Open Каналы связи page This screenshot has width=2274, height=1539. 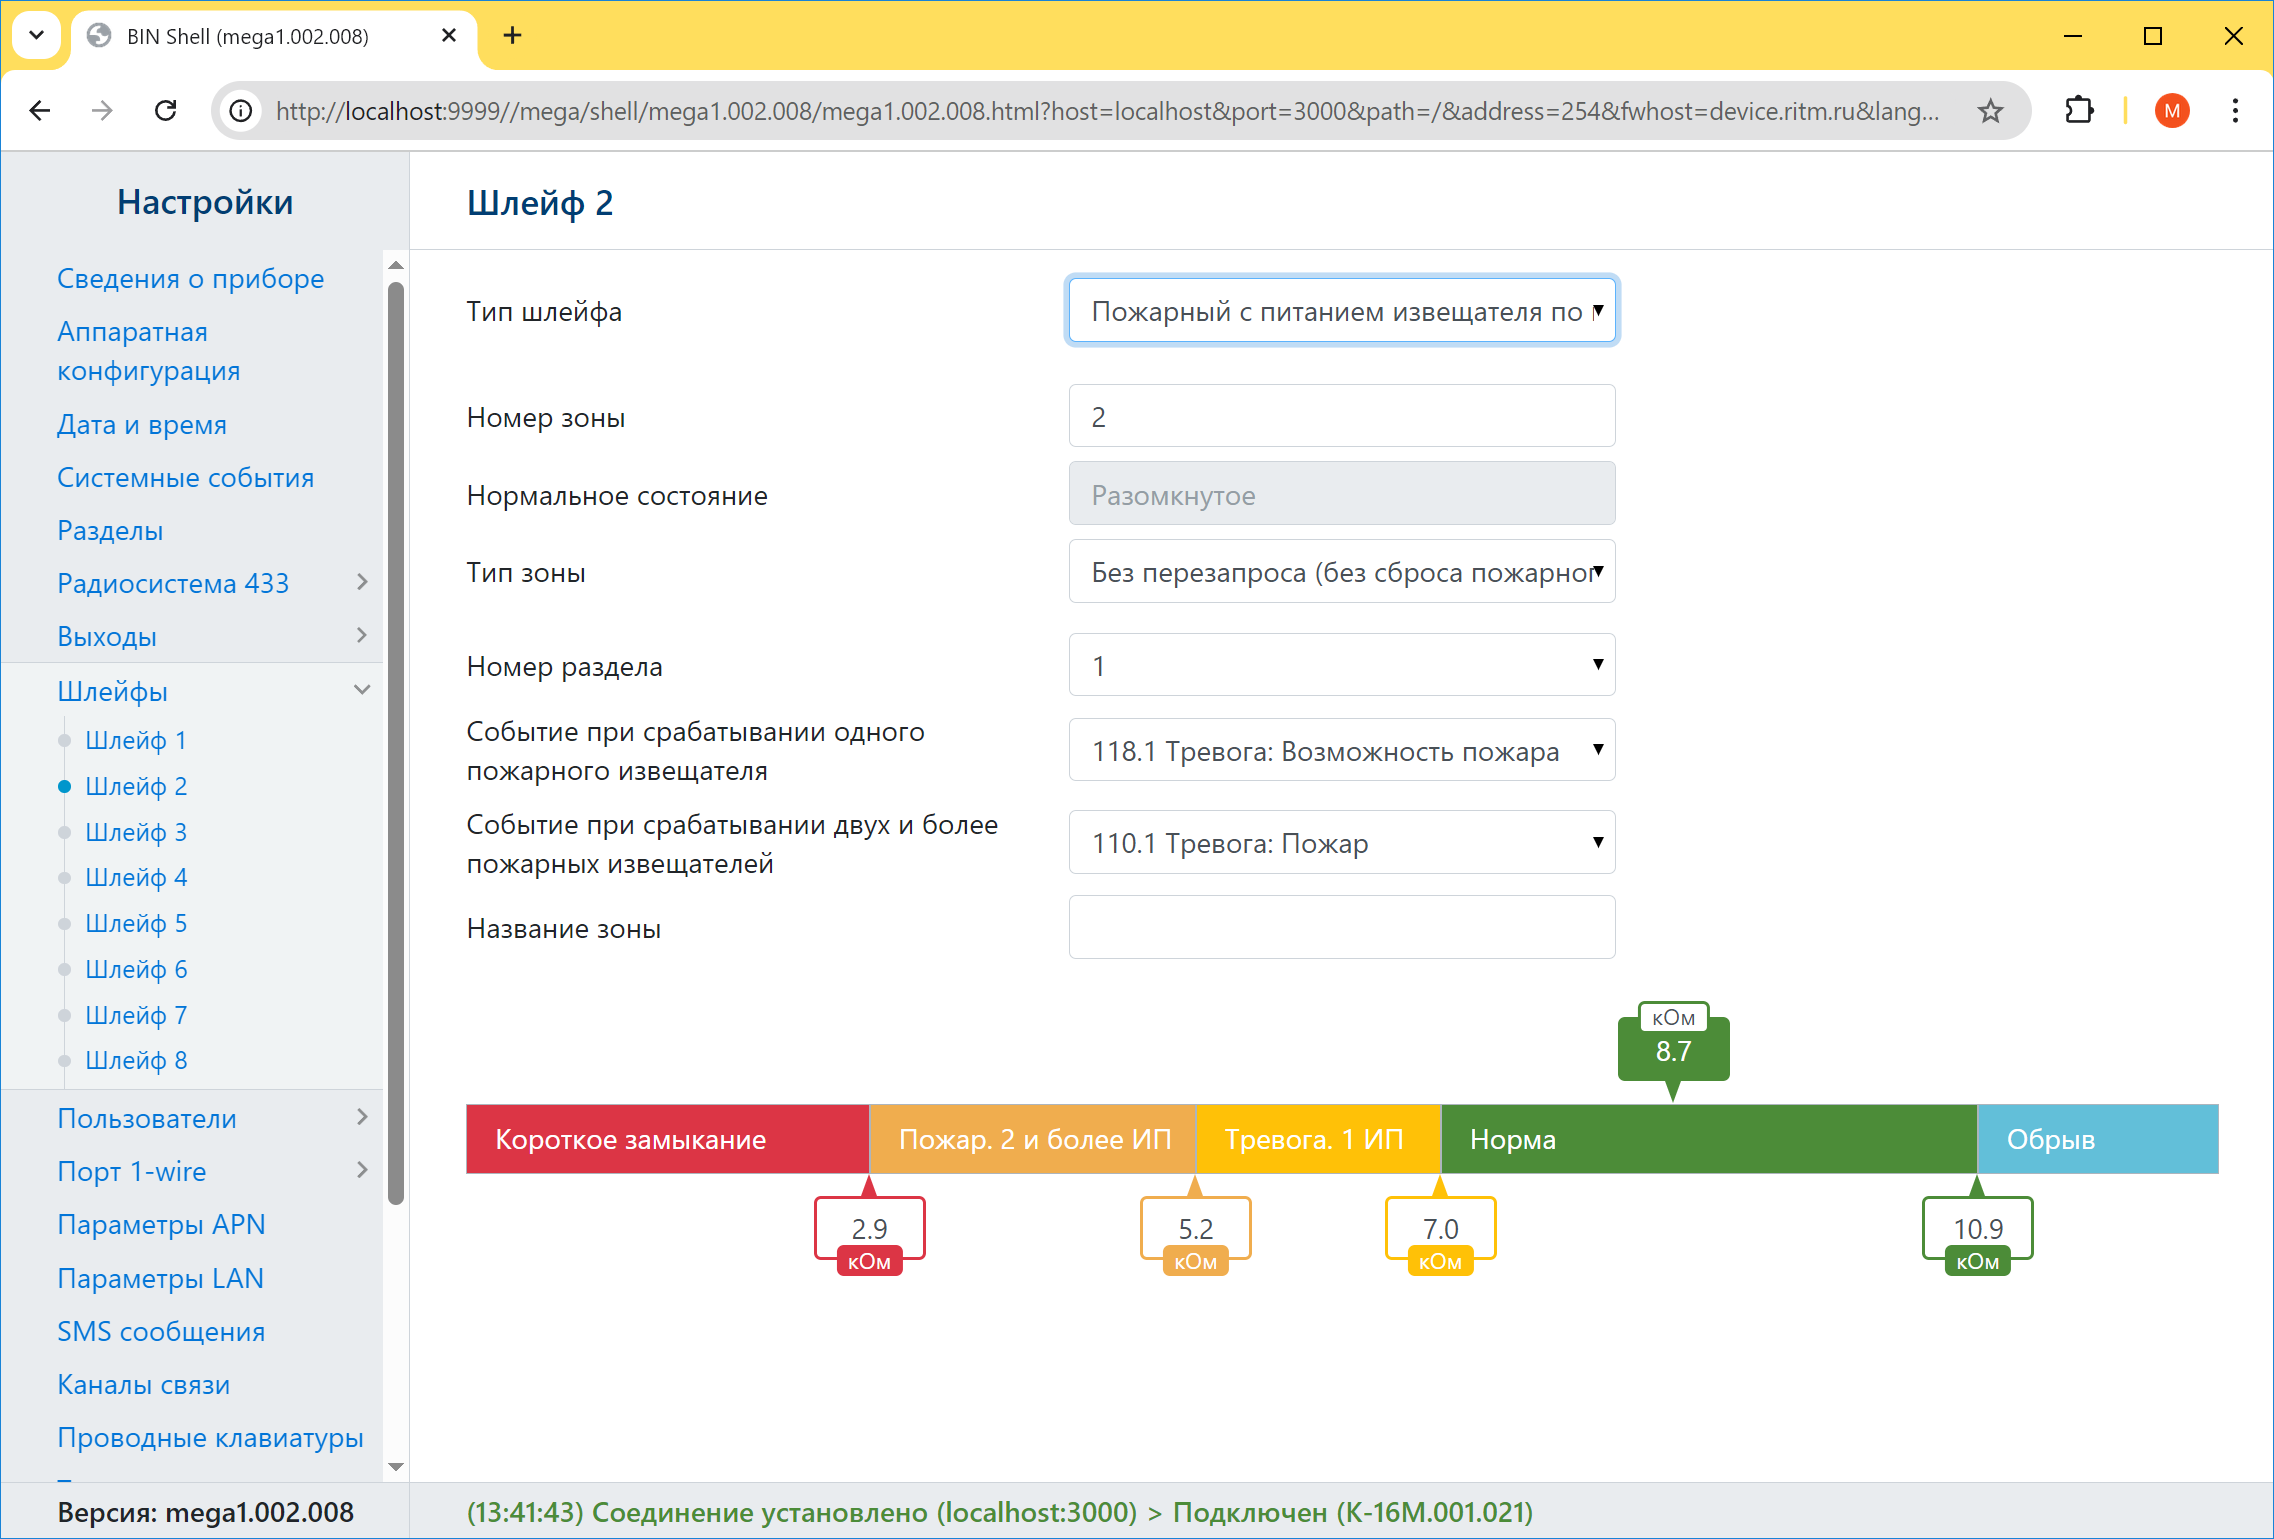click(143, 1385)
